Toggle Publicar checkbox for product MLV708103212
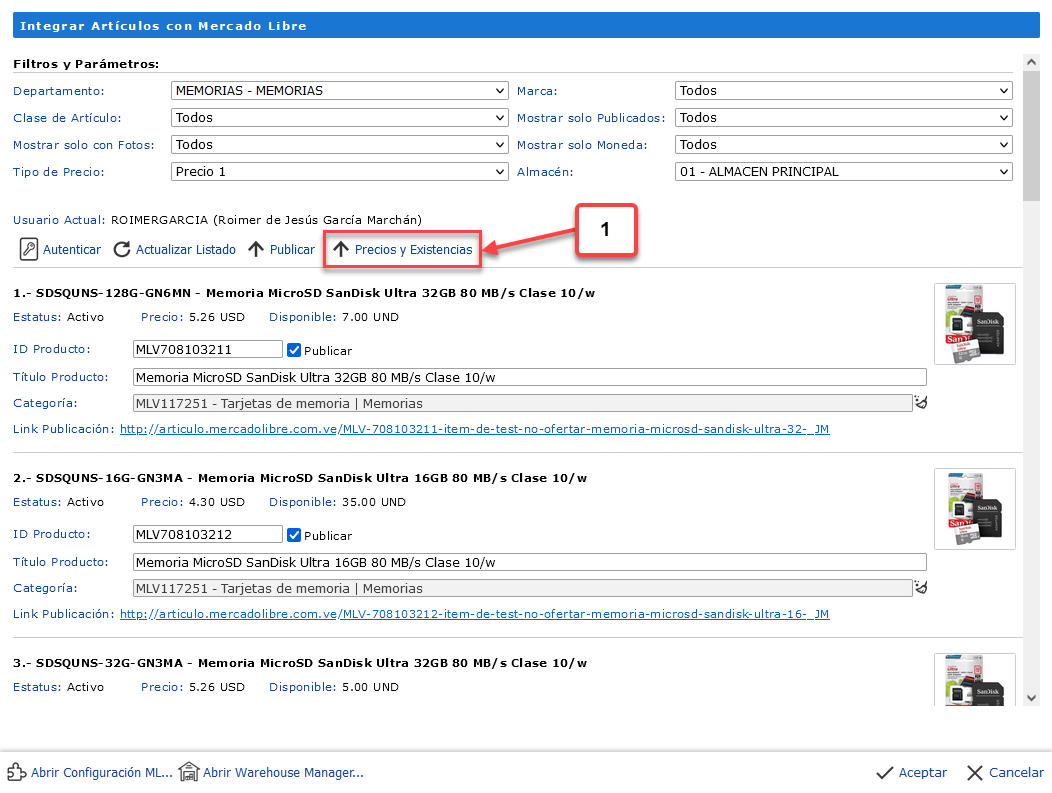This screenshot has width=1052, height=793. click(294, 535)
